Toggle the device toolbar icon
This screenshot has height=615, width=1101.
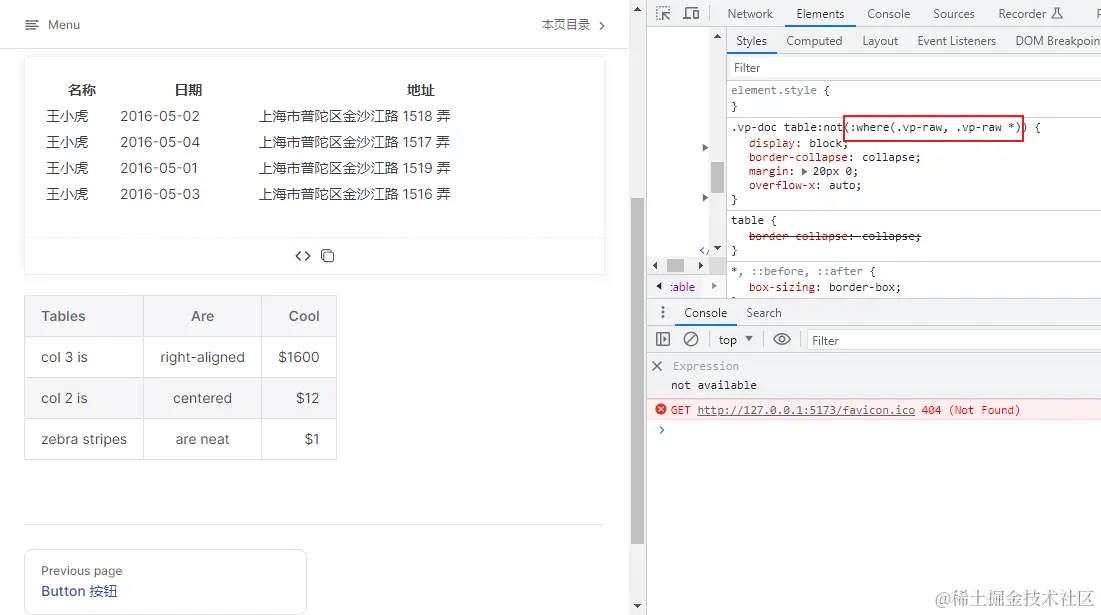pos(692,13)
